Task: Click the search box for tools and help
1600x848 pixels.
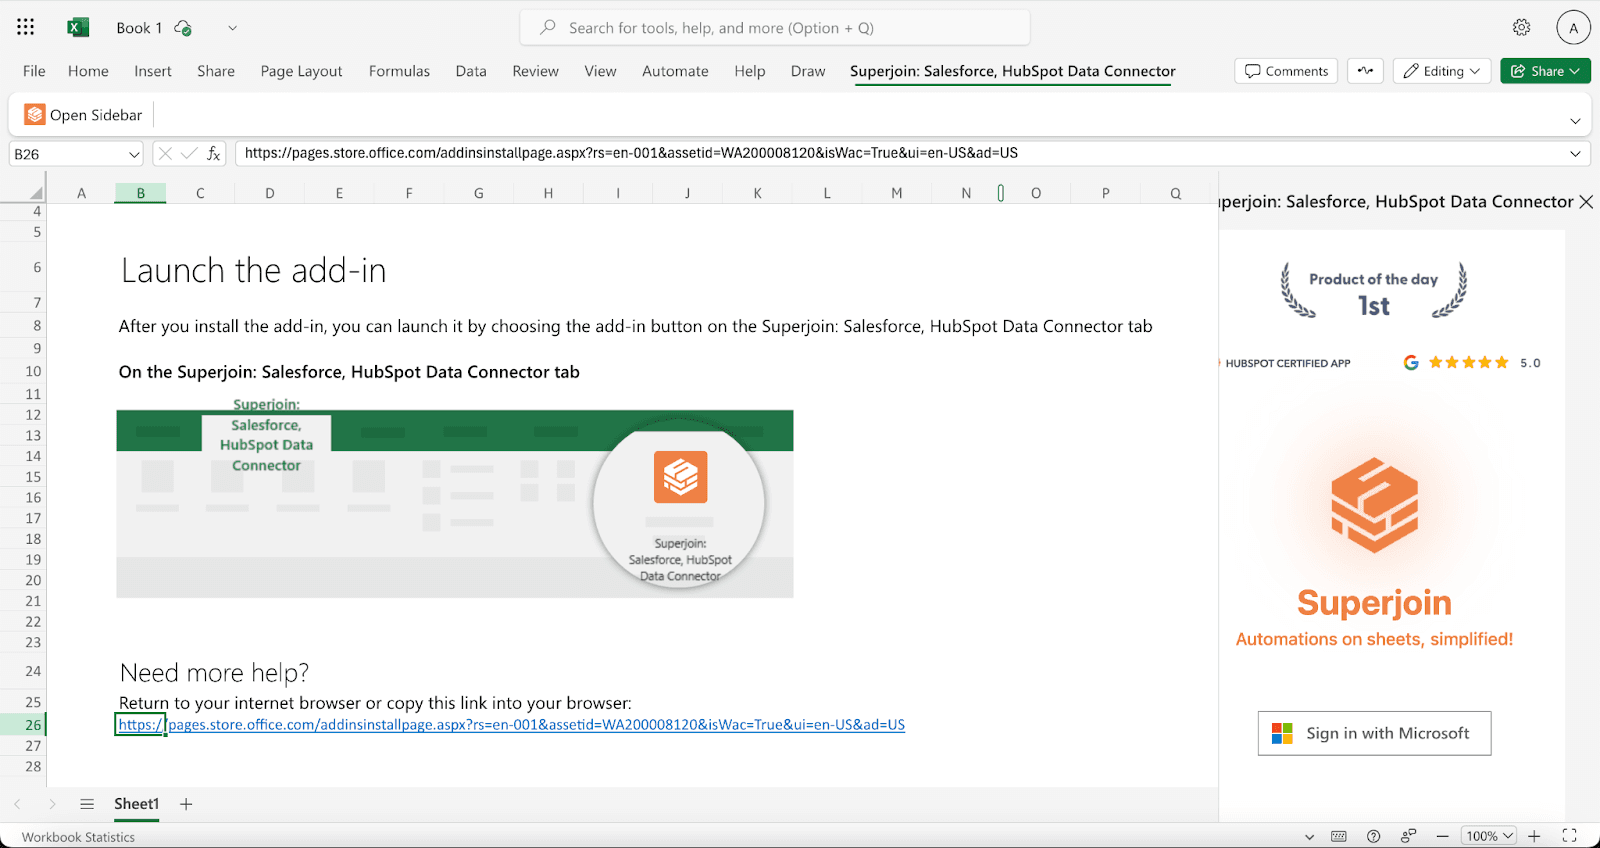Action: point(775,28)
